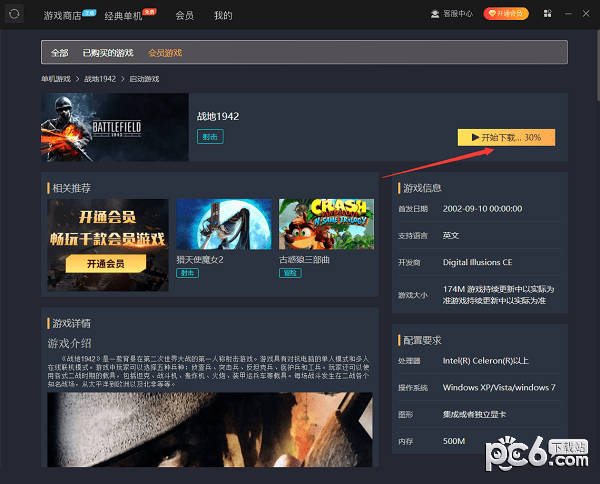
Task: Click the 开始下载... 30% button
Action: point(506,137)
